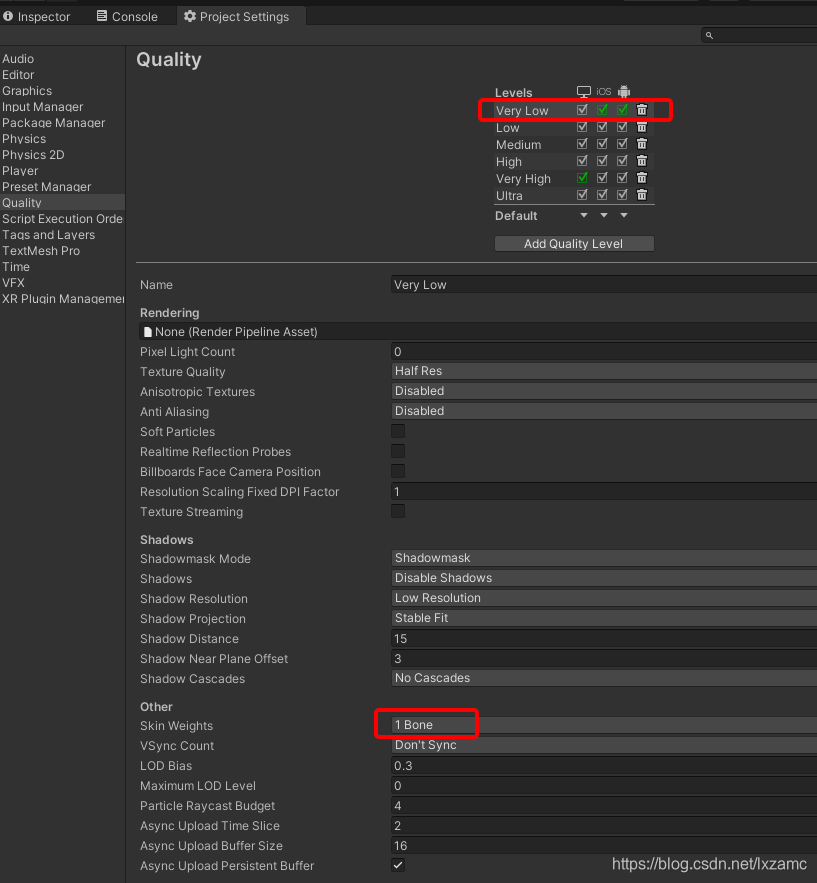Viewport: 817px width, 883px height.
Task: Open the Default quality dropdown for iOS
Action: (603, 215)
